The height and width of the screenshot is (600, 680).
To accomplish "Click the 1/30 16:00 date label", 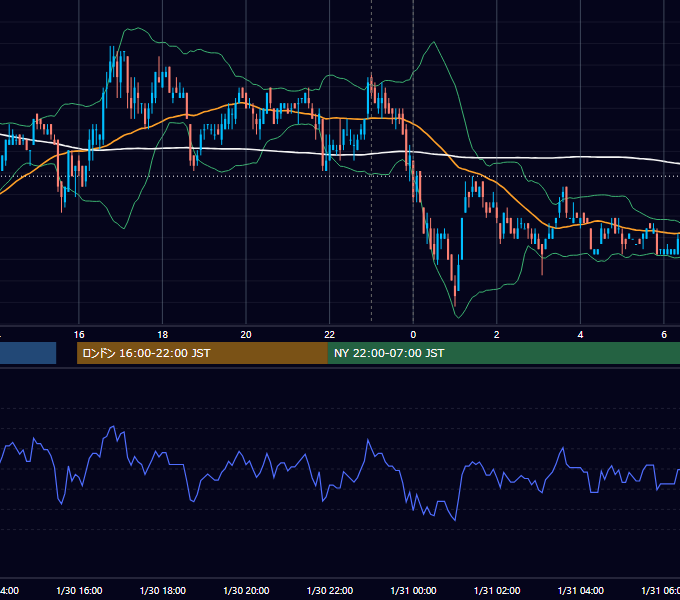I will coord(79,590).
